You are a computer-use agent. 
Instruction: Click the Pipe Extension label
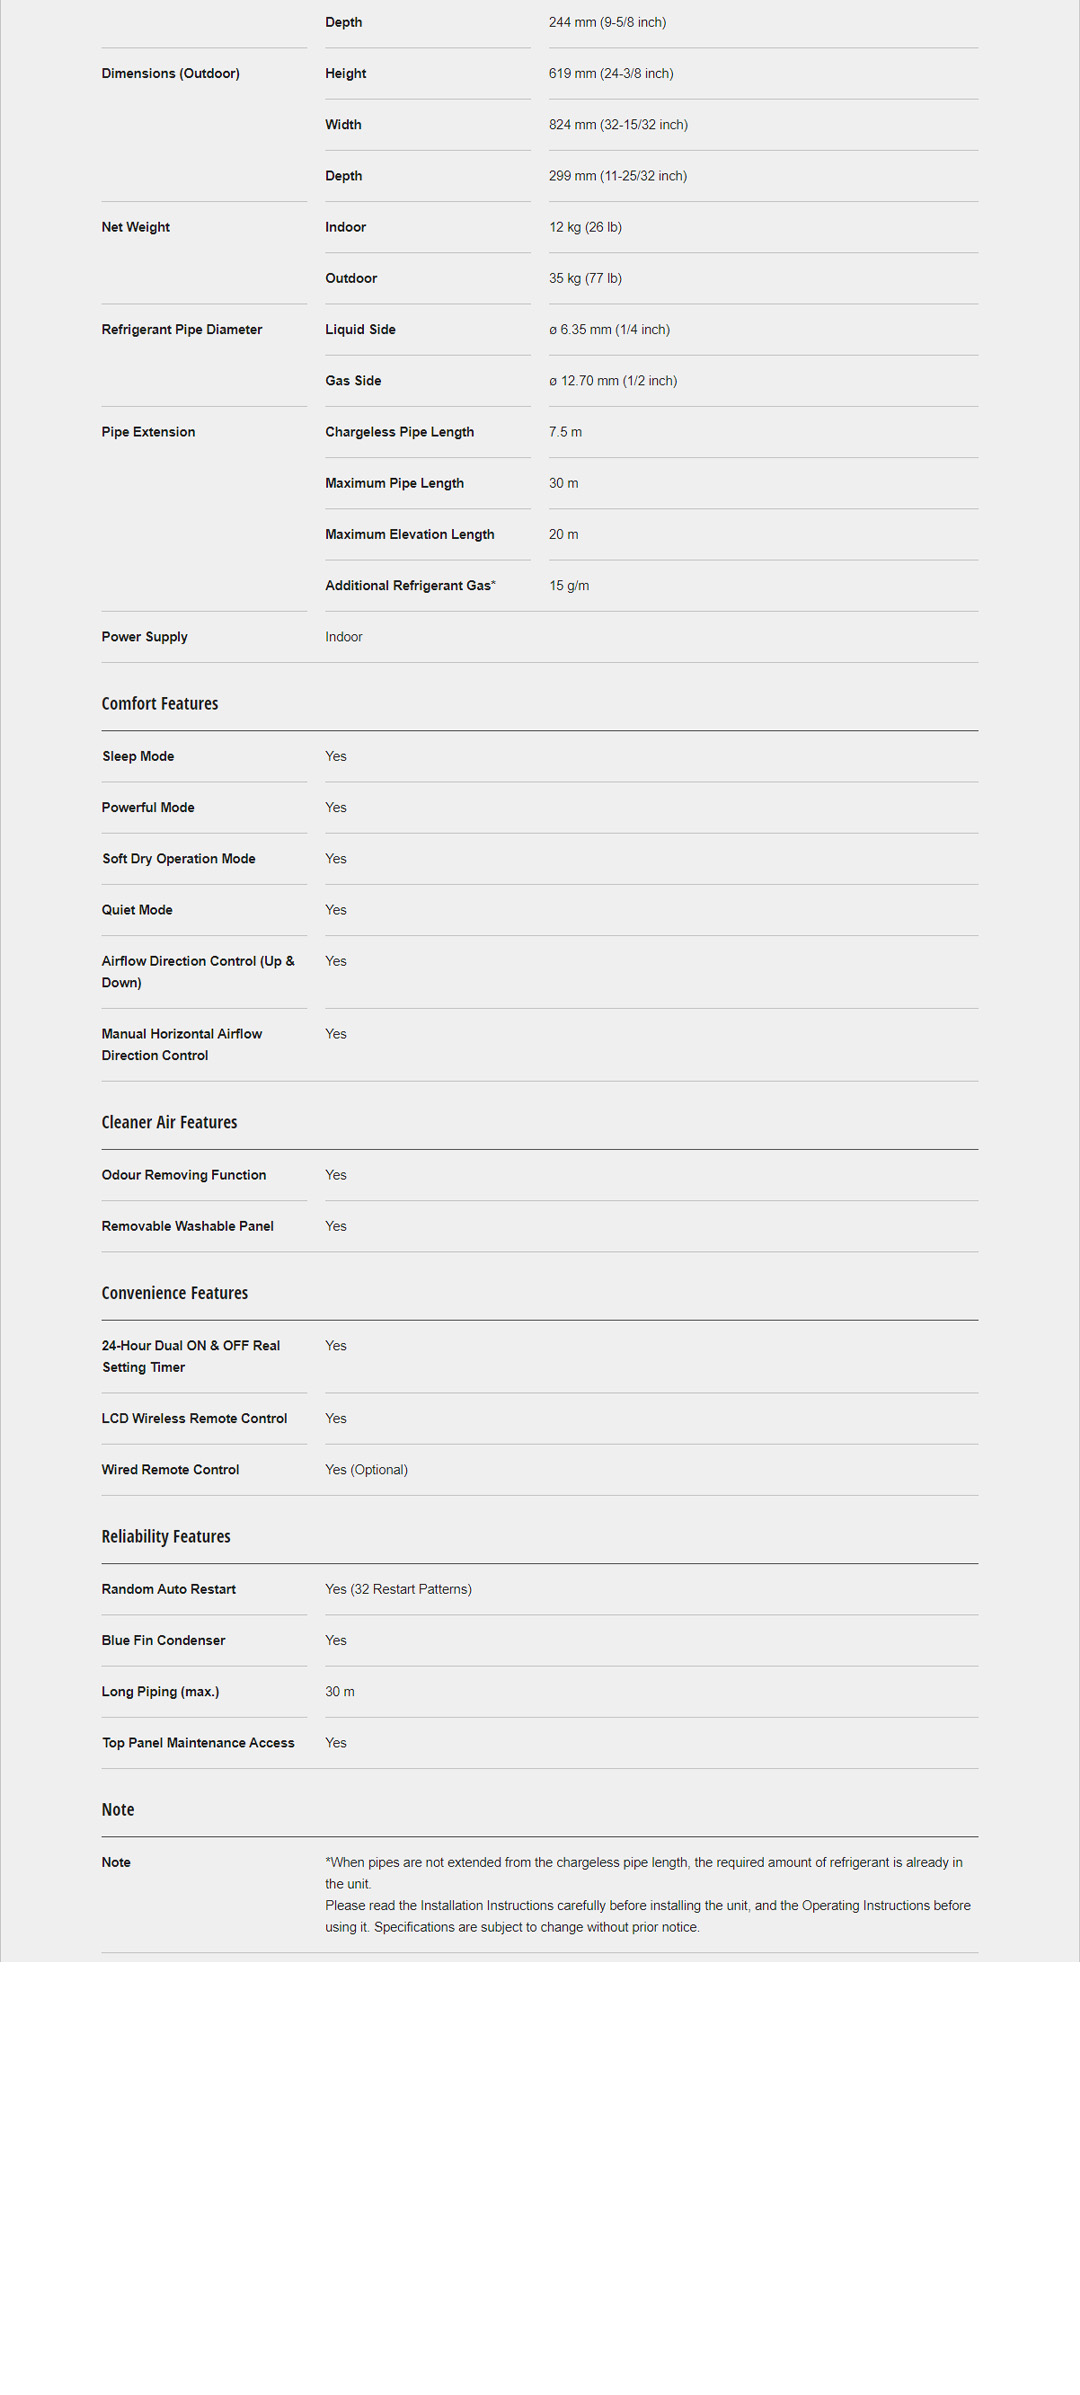[x=148, y=432]
